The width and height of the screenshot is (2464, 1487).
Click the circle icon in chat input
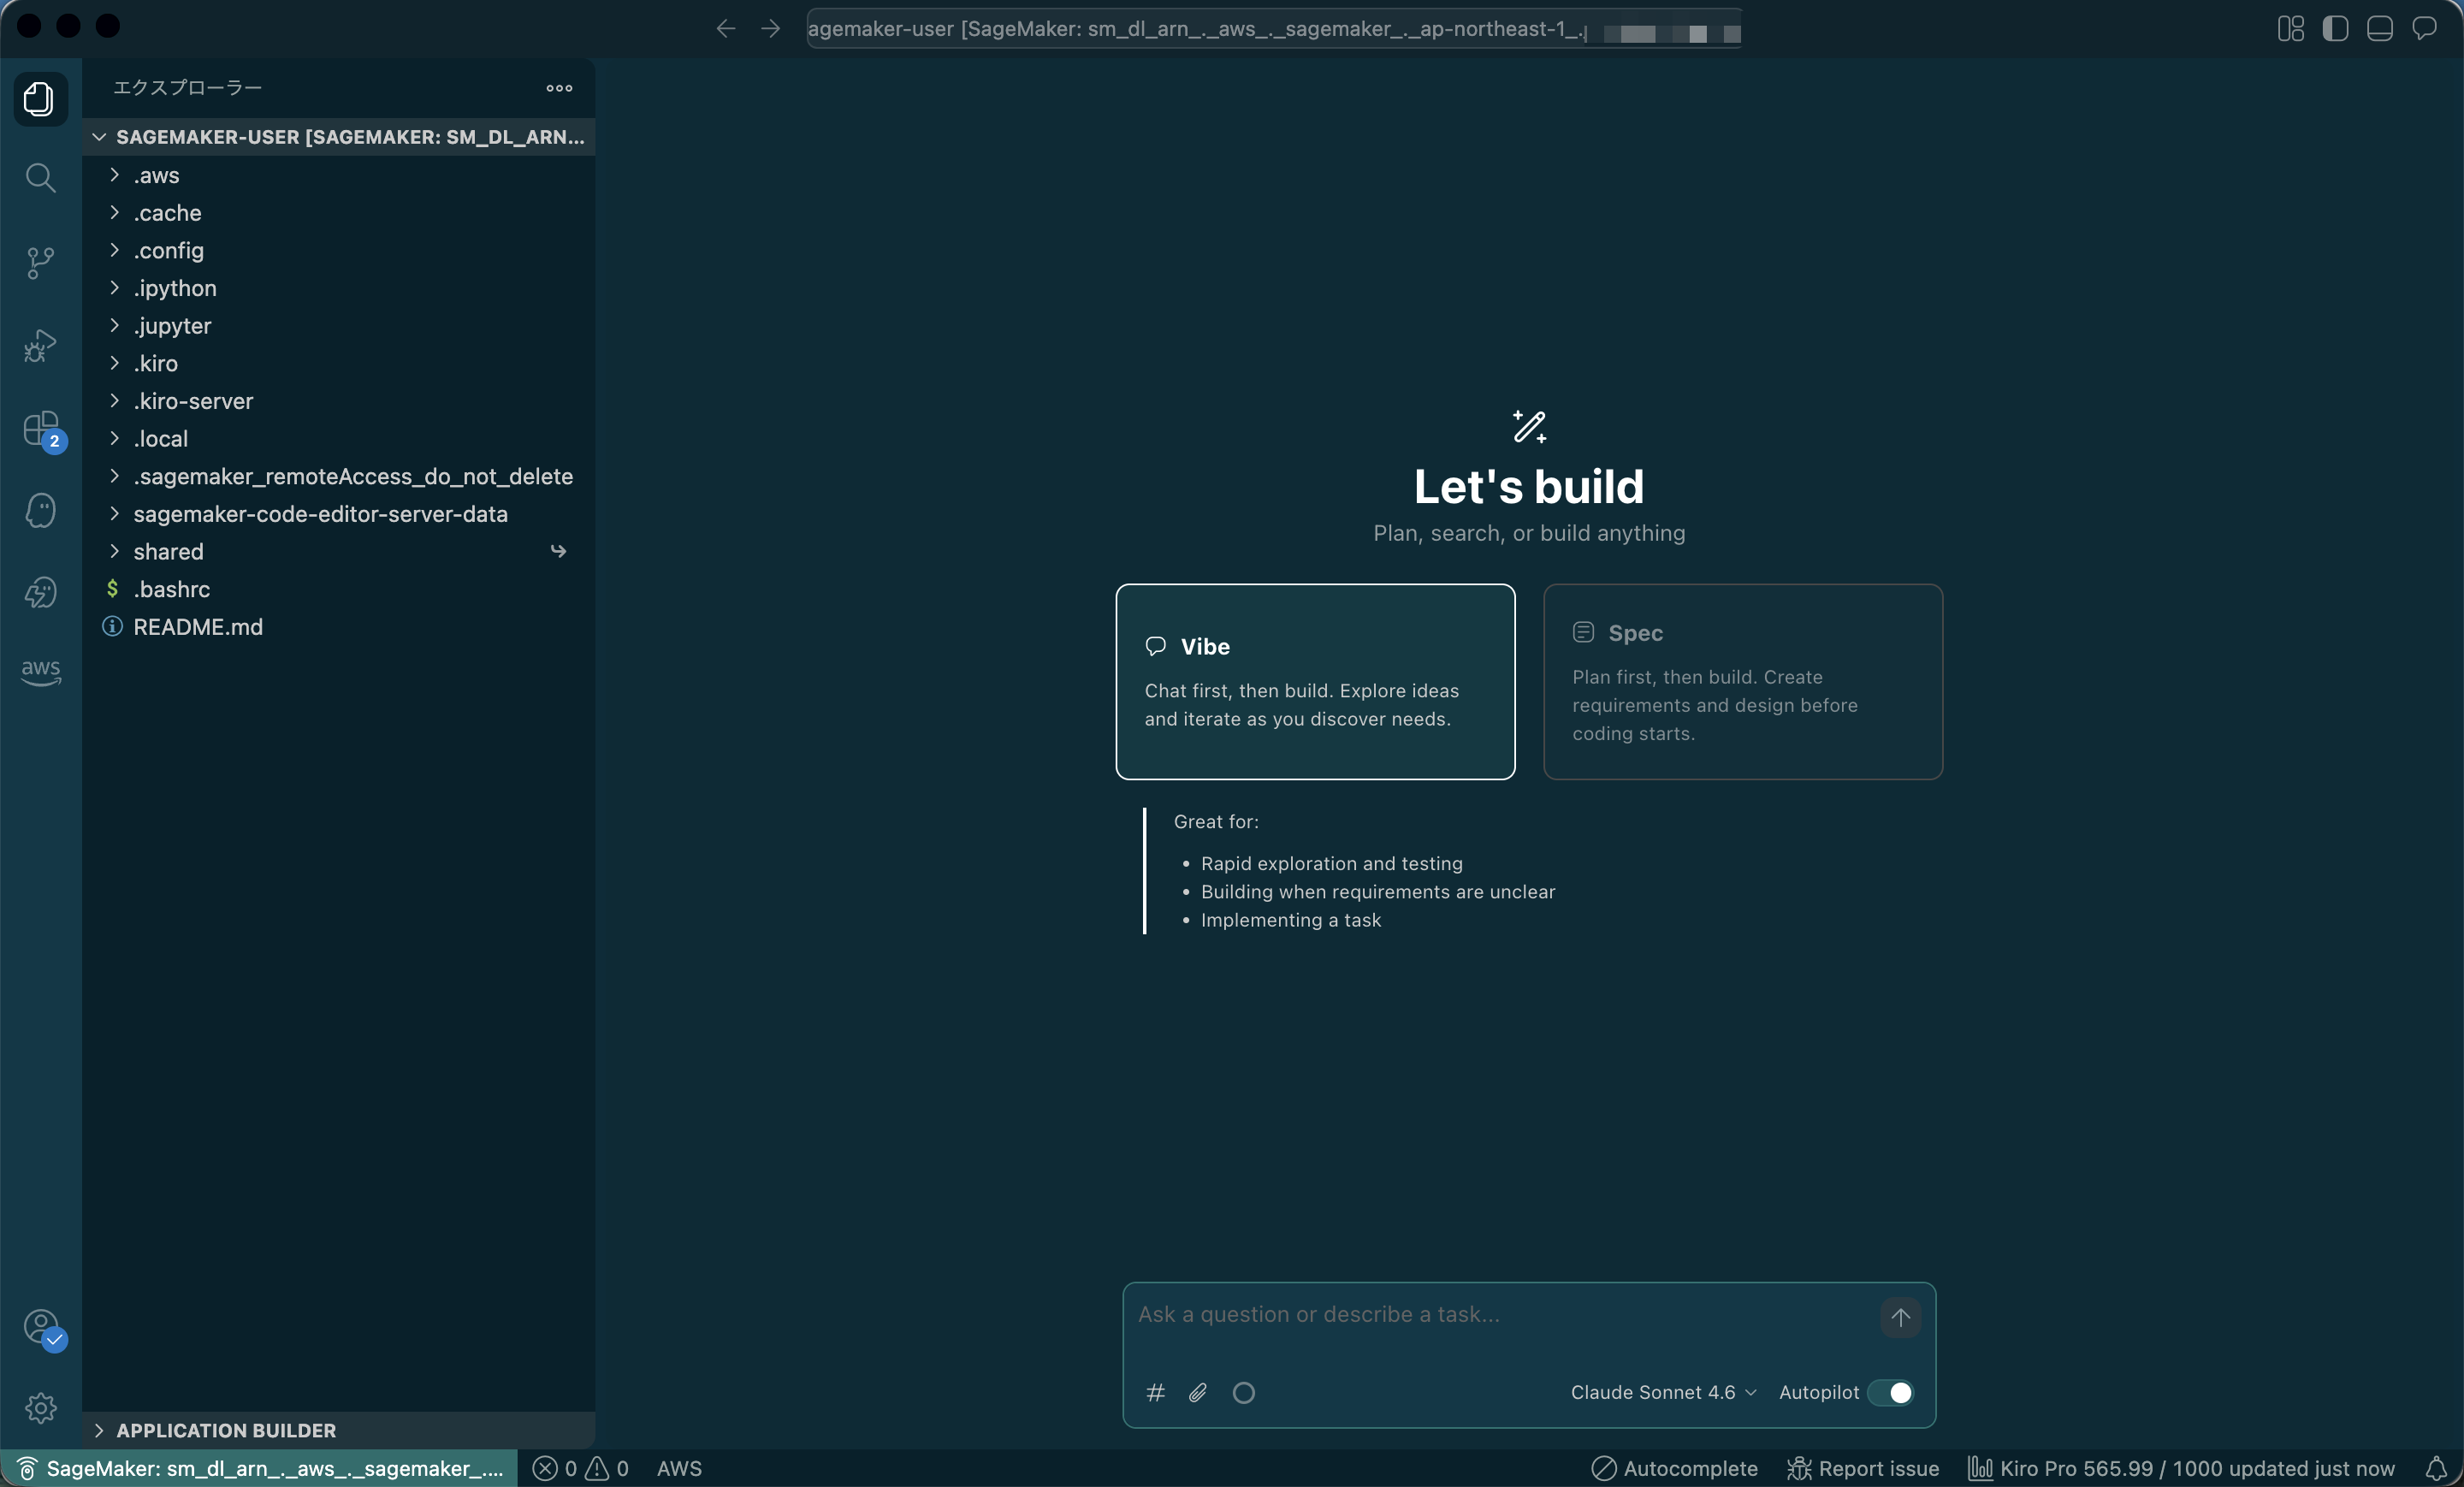[x=1243, y=1392]
